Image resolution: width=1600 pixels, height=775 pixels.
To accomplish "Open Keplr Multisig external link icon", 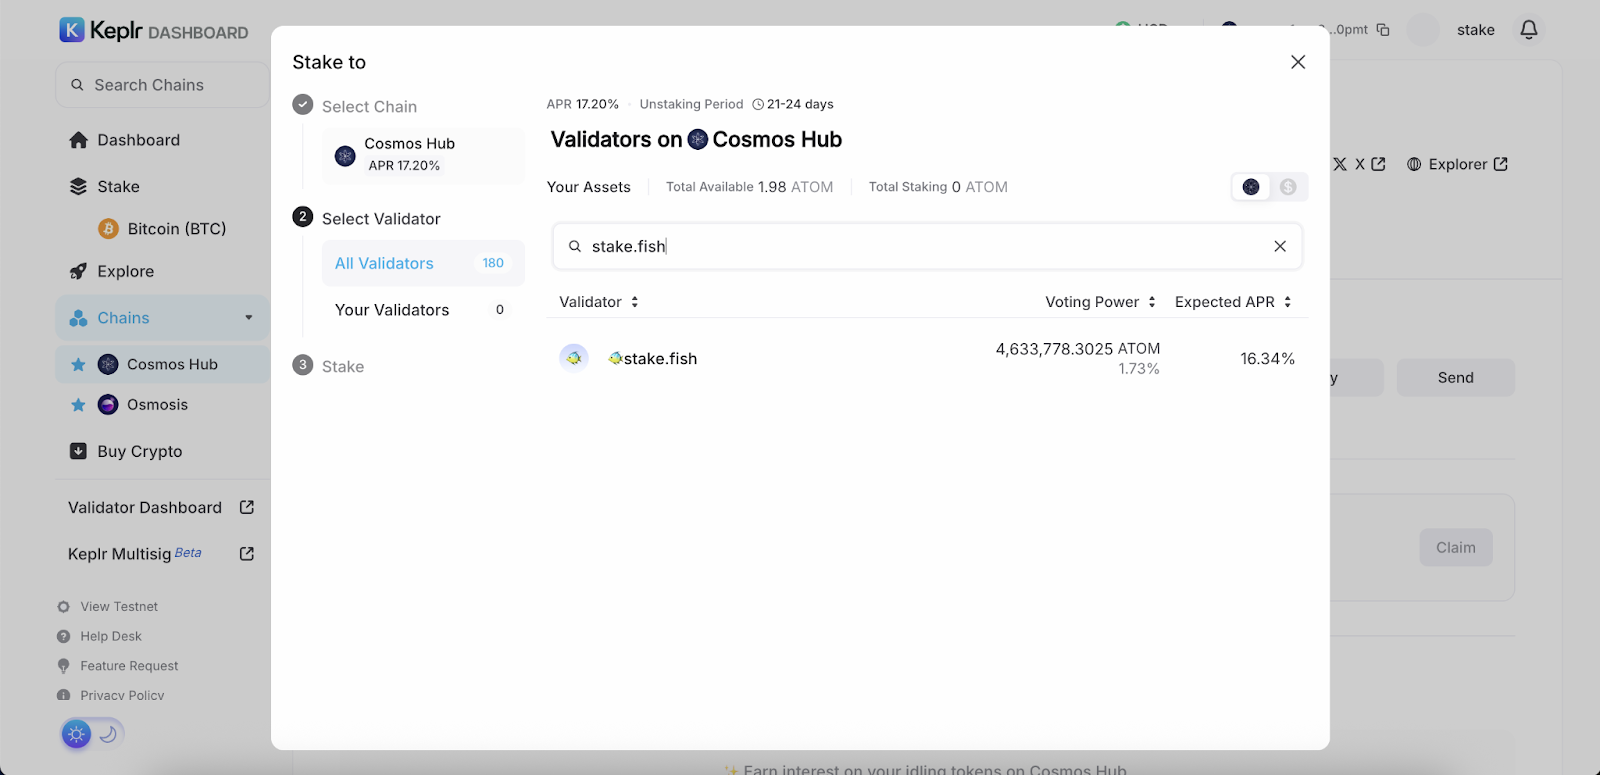I will pyautogui.click(x=247, y=554).
